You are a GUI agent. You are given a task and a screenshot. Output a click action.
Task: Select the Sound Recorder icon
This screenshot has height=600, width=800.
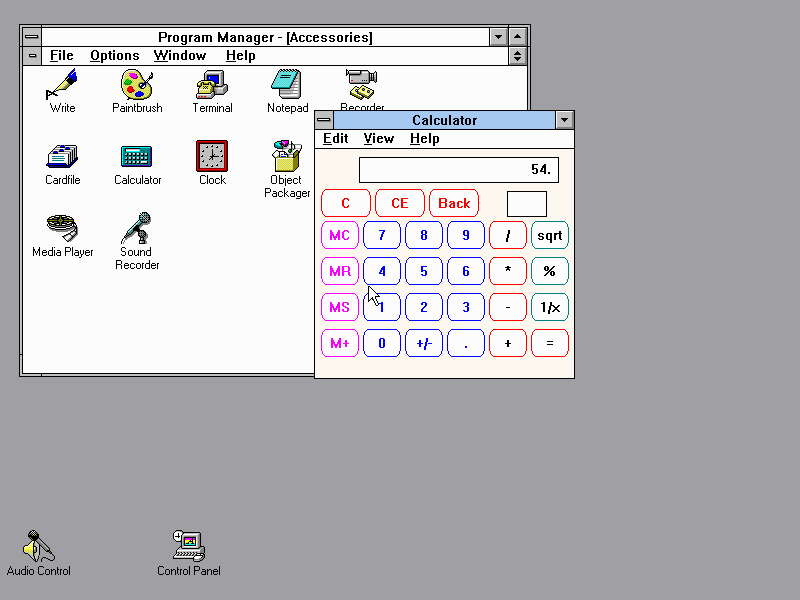pyautogui.click(x=137, y=229)
